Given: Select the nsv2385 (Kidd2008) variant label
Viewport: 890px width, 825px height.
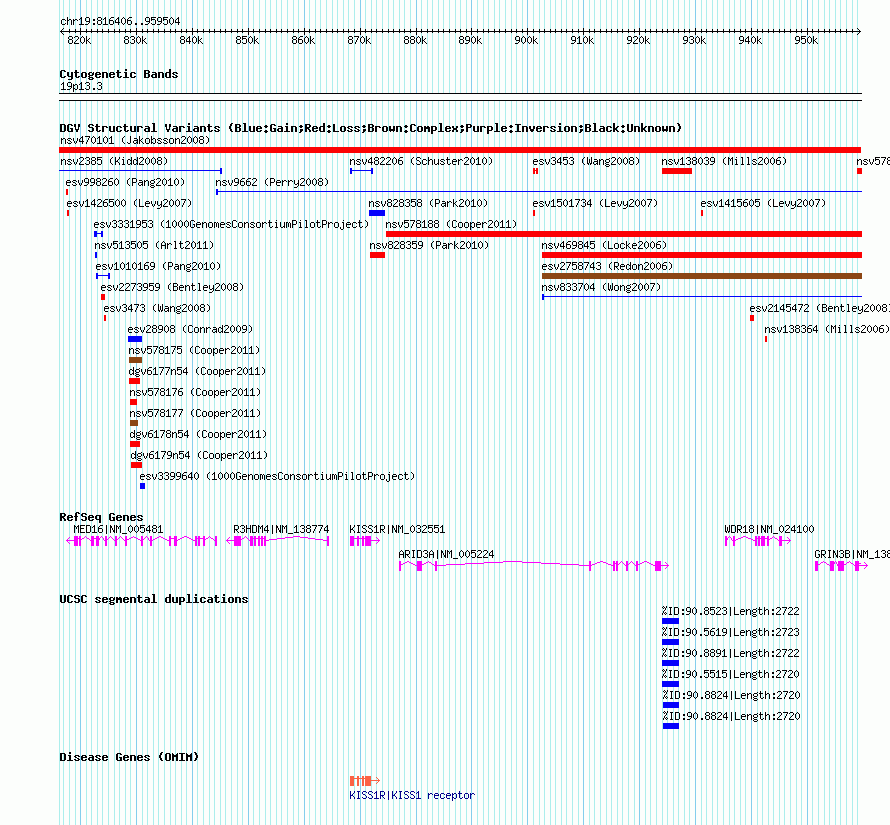Looking at the screenshot, I should 114,161.
